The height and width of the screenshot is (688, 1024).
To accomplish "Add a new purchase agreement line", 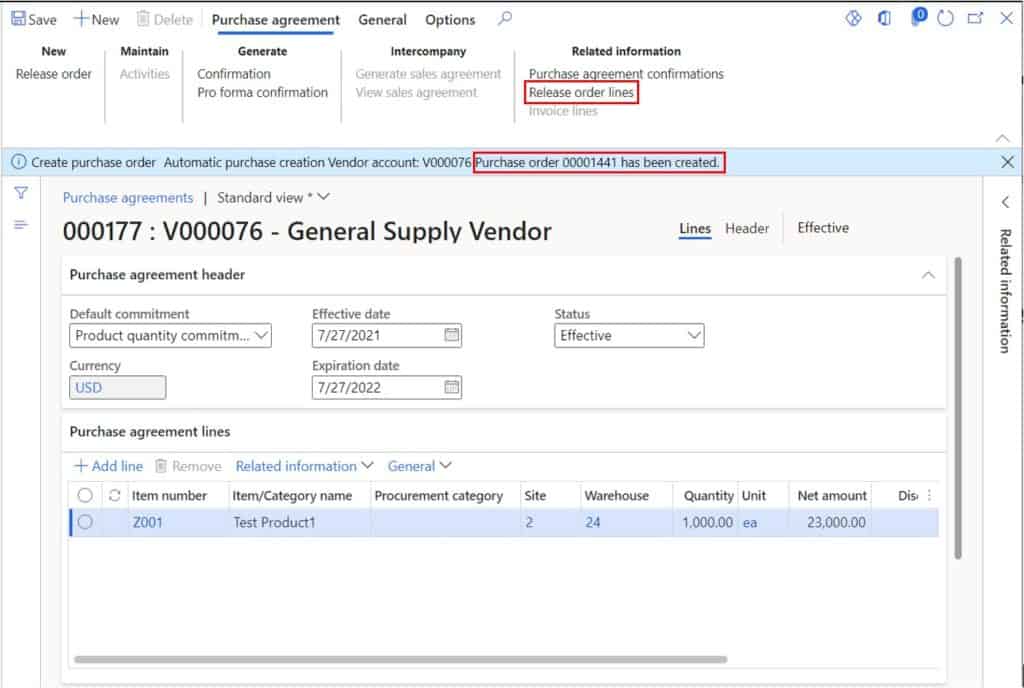I will tap(107, 465).
